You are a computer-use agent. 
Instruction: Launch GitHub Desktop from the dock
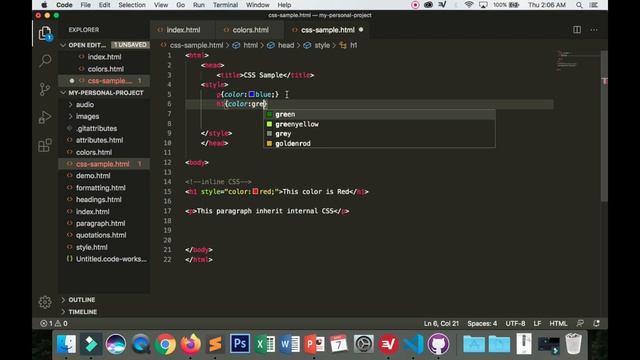click(438, 344)
